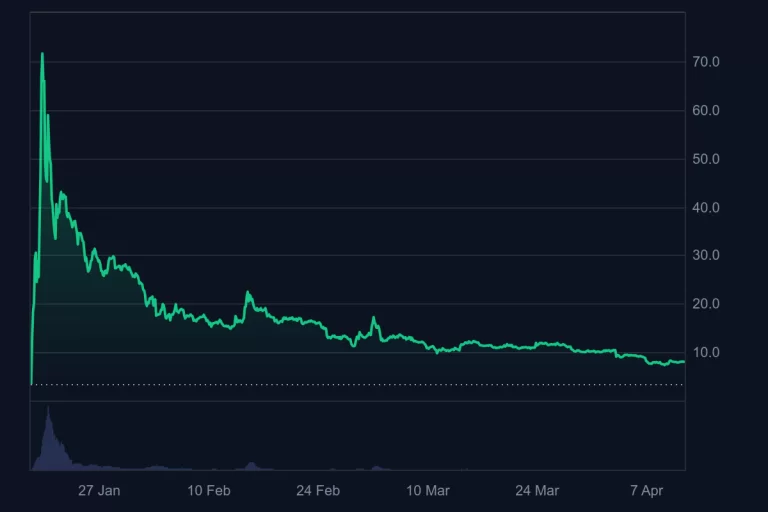
Task: Select the 30.0 price axis label
Action: pos(706,255)
